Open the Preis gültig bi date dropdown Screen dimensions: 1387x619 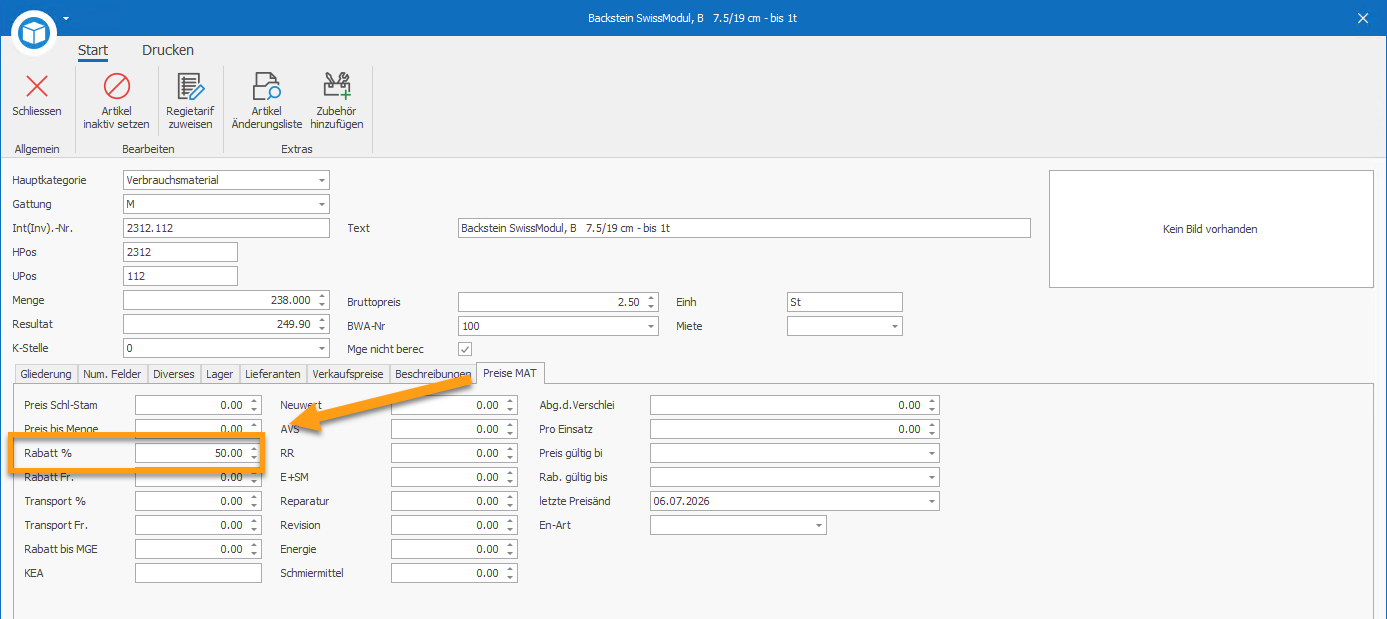click(932, 453)
